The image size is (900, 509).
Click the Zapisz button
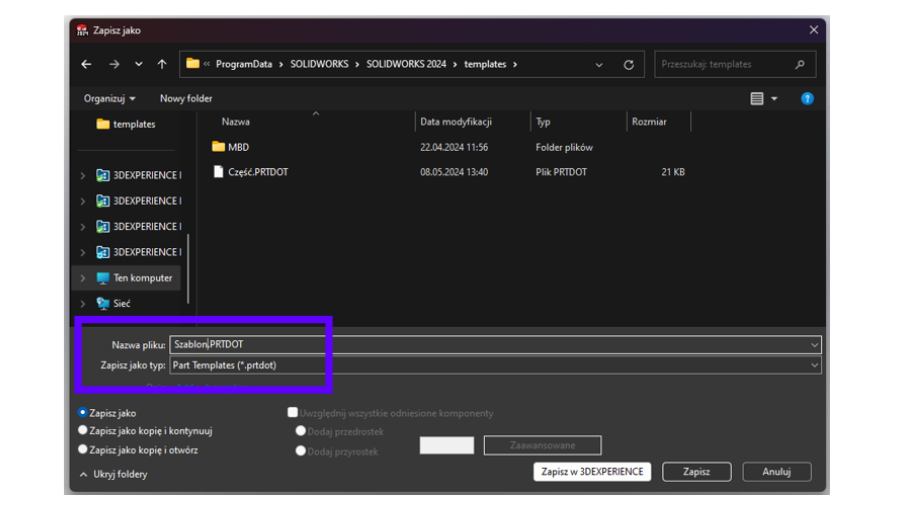click(x=696, y=472)
